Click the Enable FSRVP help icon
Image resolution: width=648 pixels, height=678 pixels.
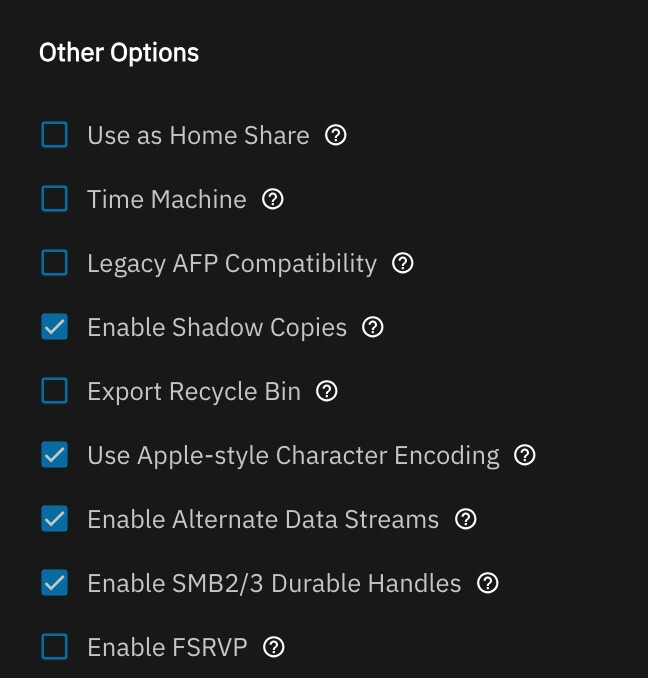coord(274,647)
